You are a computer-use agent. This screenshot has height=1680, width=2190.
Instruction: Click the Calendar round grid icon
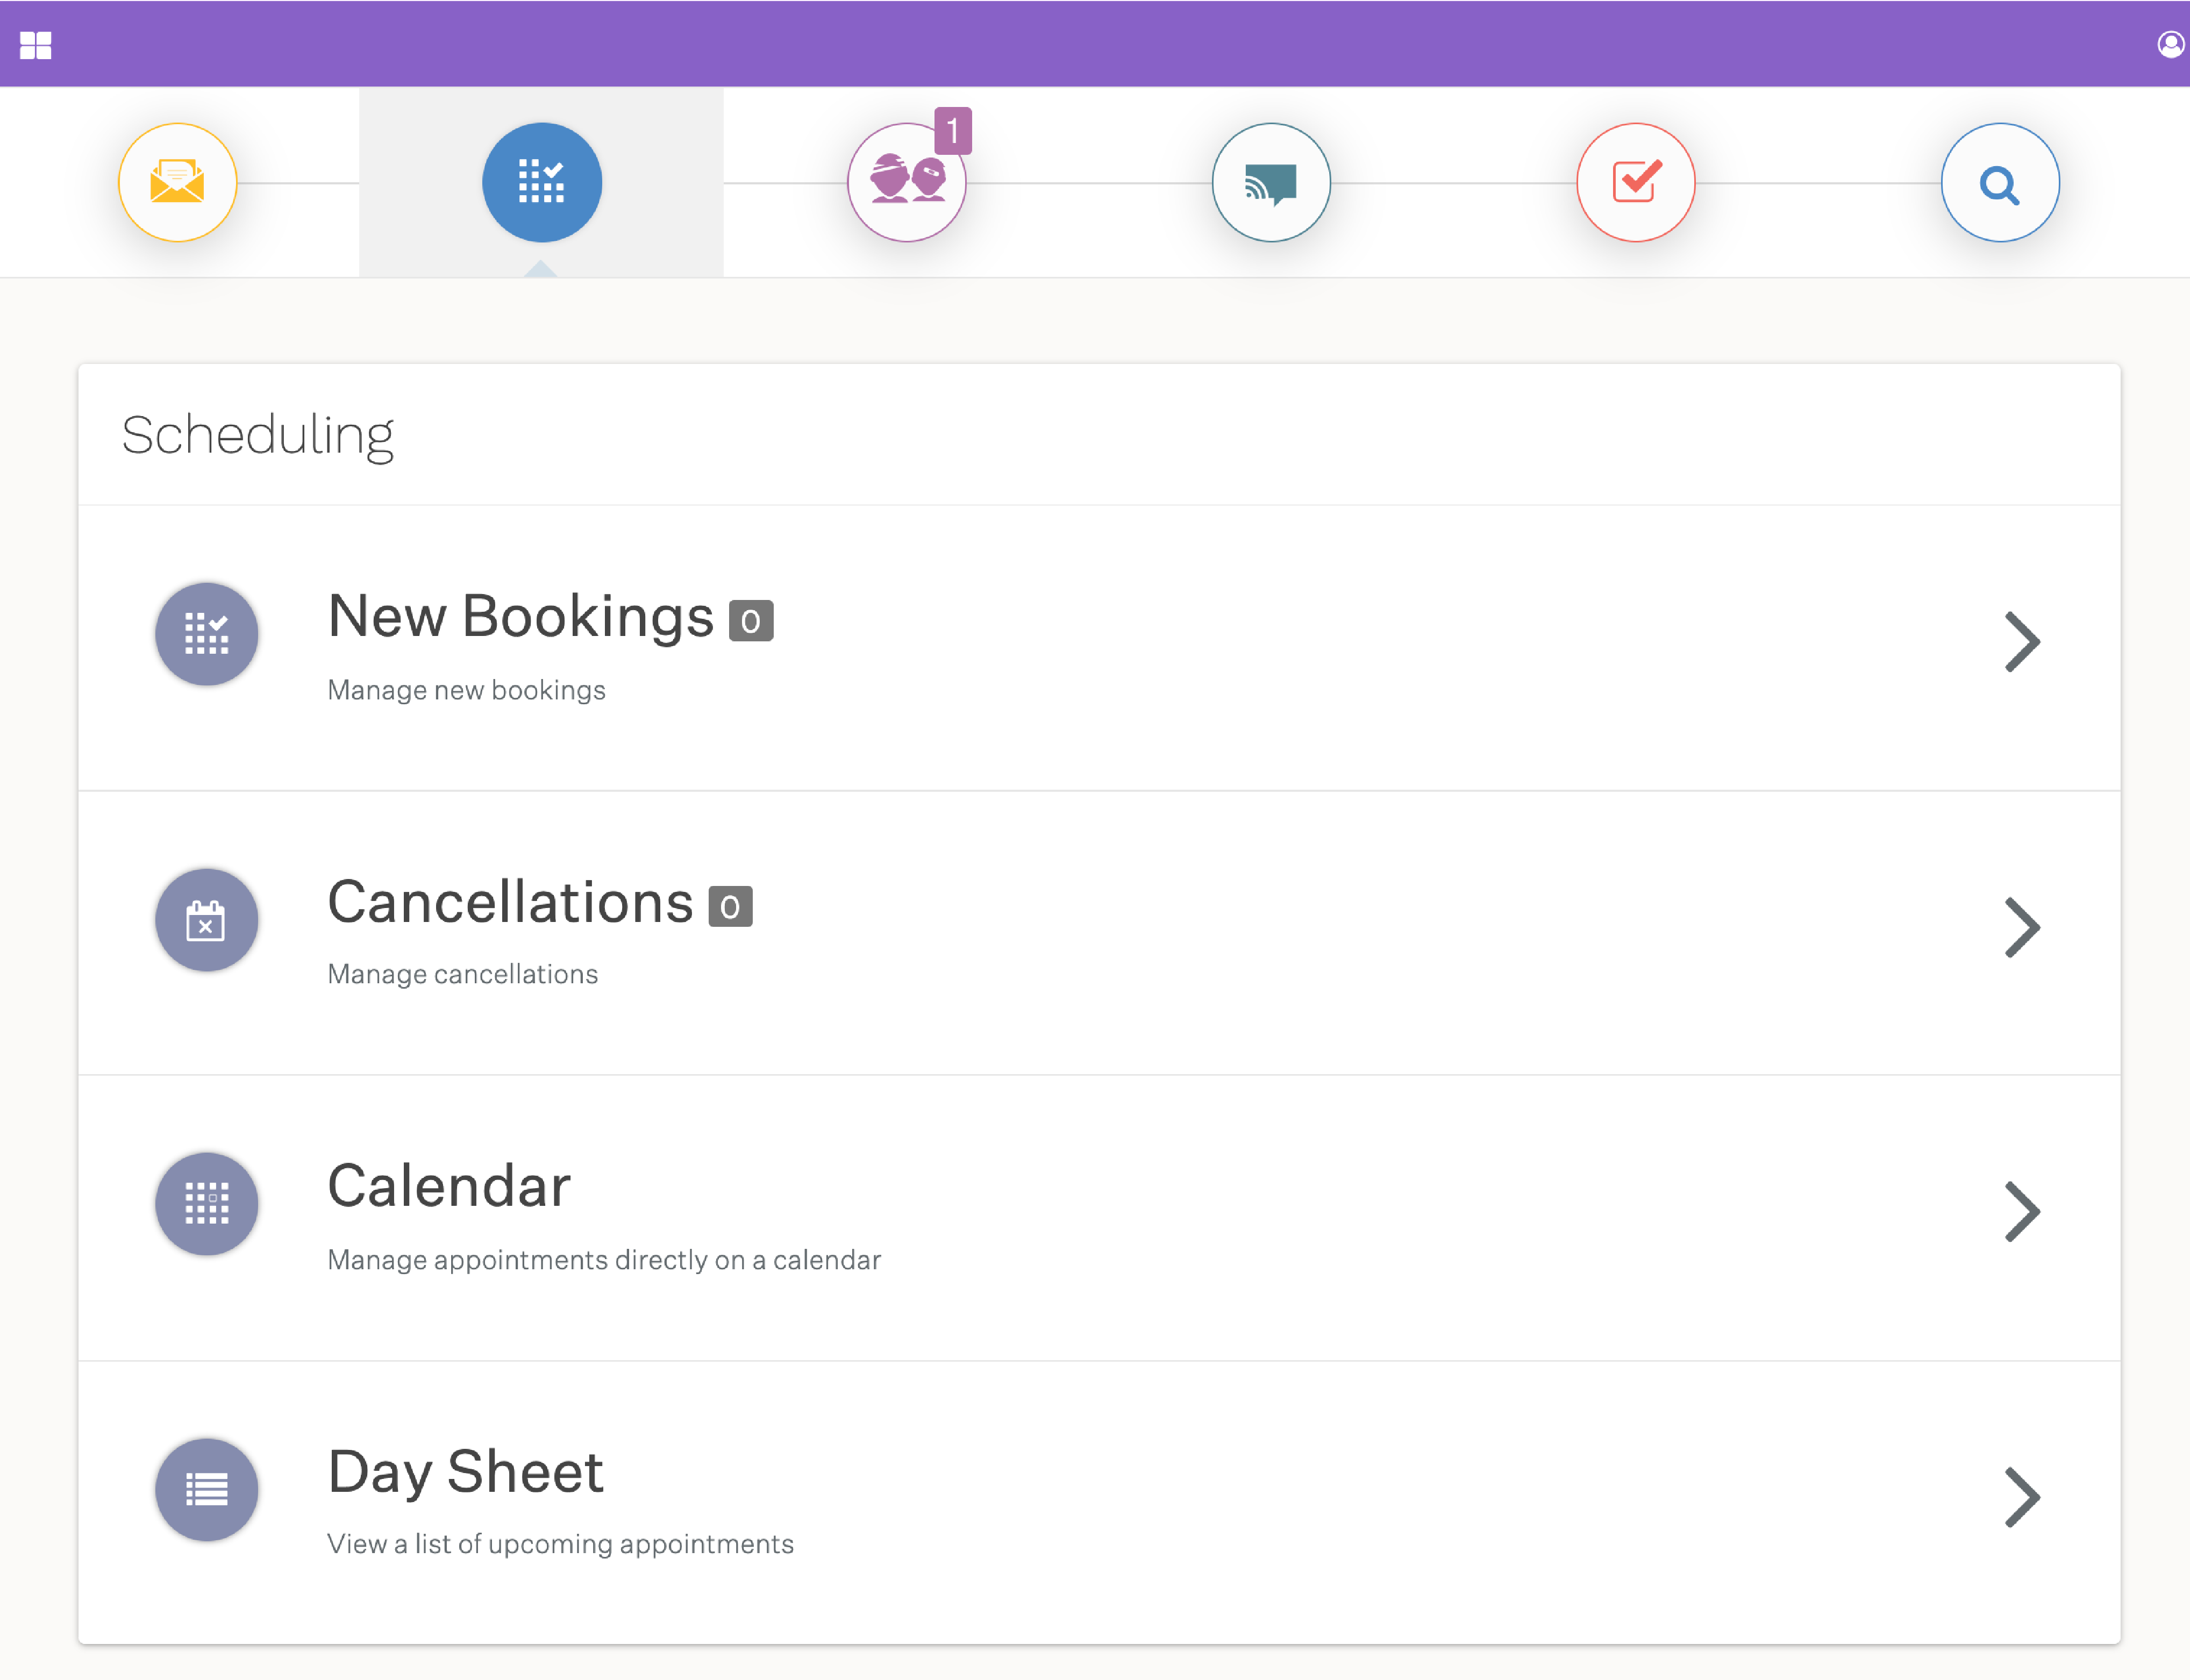coord(207,1204)
